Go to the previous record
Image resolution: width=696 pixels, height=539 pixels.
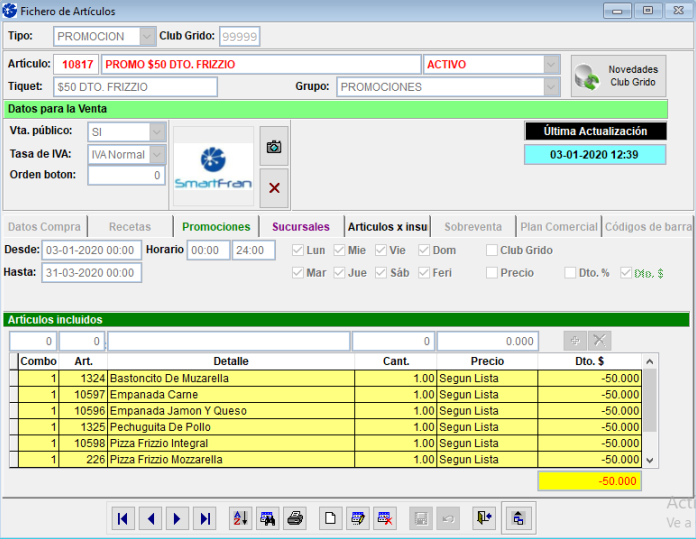[150, 518]
